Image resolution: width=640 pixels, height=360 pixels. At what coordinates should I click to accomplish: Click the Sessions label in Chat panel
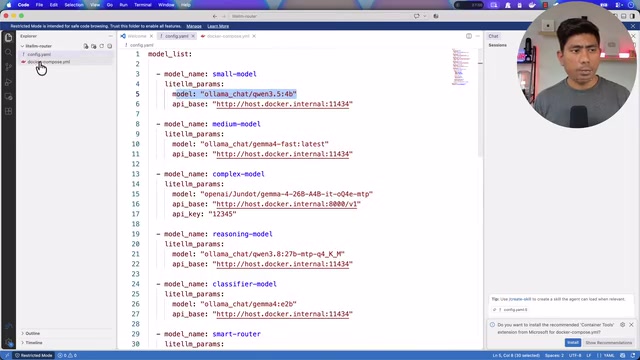pyautogui.click(x=498, y=45)
